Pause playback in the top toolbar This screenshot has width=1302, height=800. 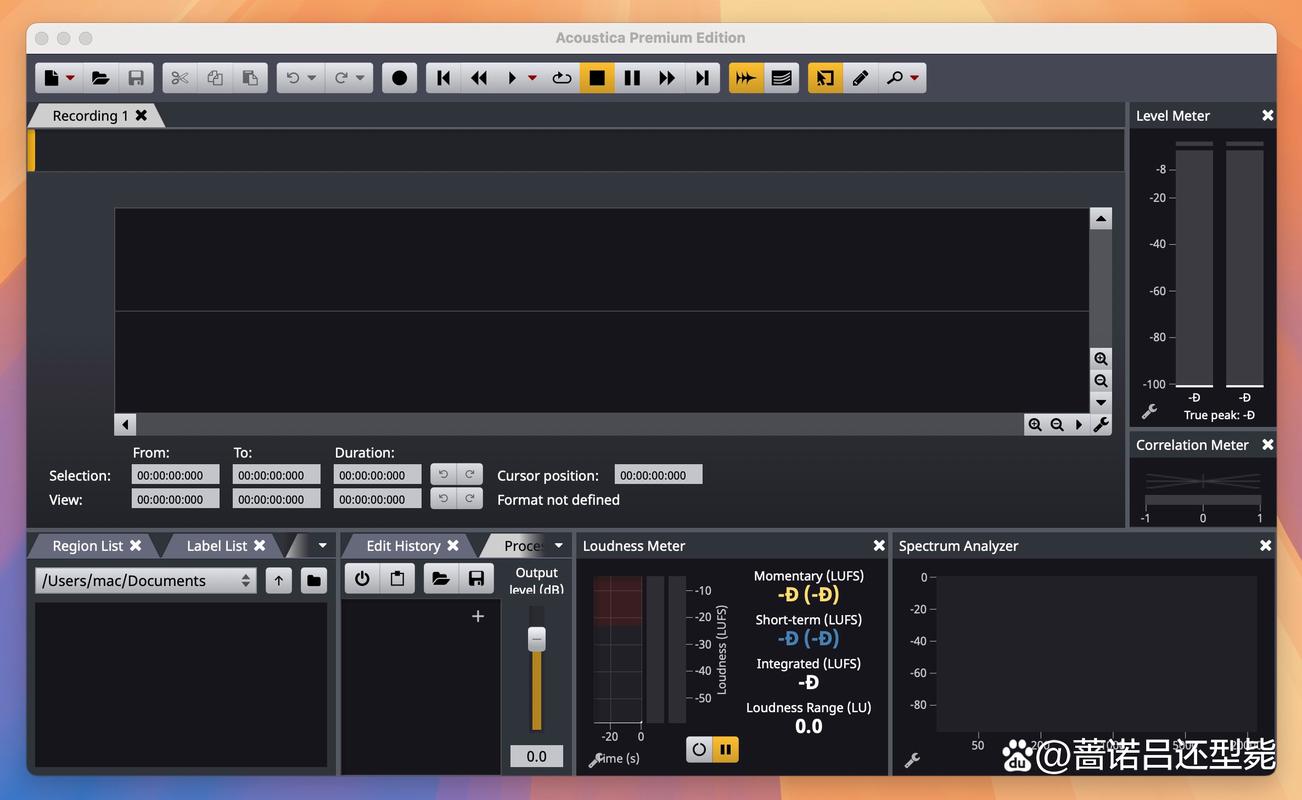632,78
